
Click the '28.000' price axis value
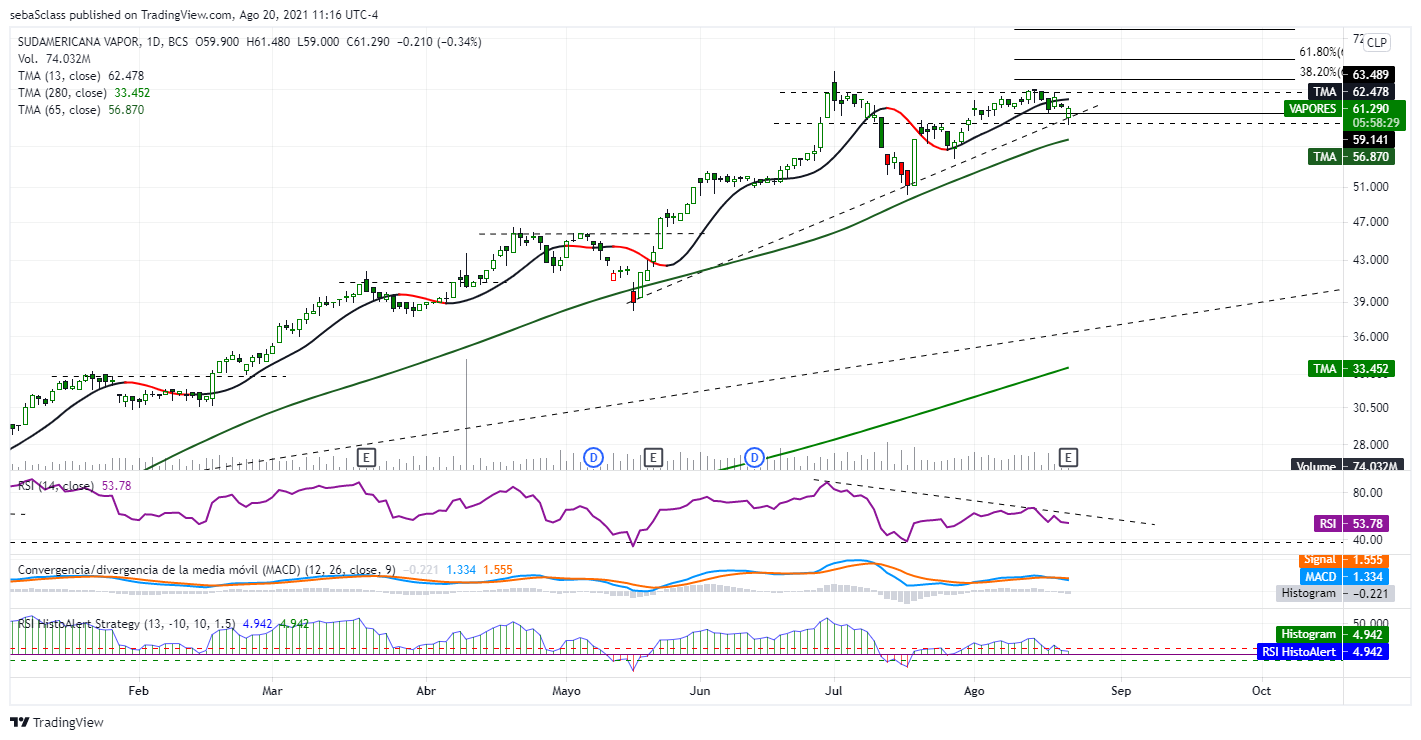(1372, 445)
